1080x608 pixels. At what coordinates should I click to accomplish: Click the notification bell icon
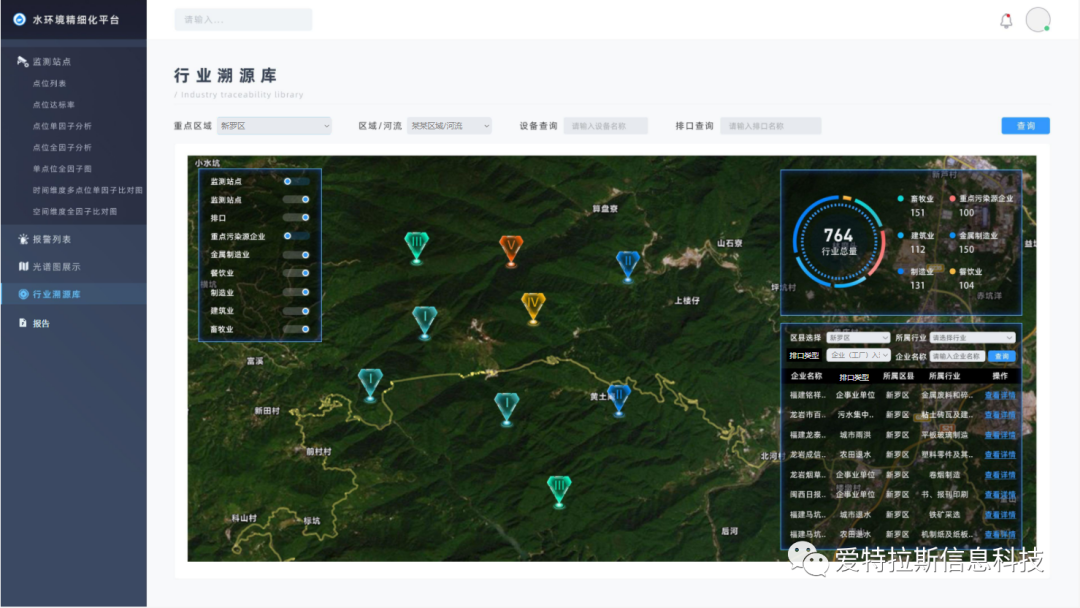[1006, 21]
